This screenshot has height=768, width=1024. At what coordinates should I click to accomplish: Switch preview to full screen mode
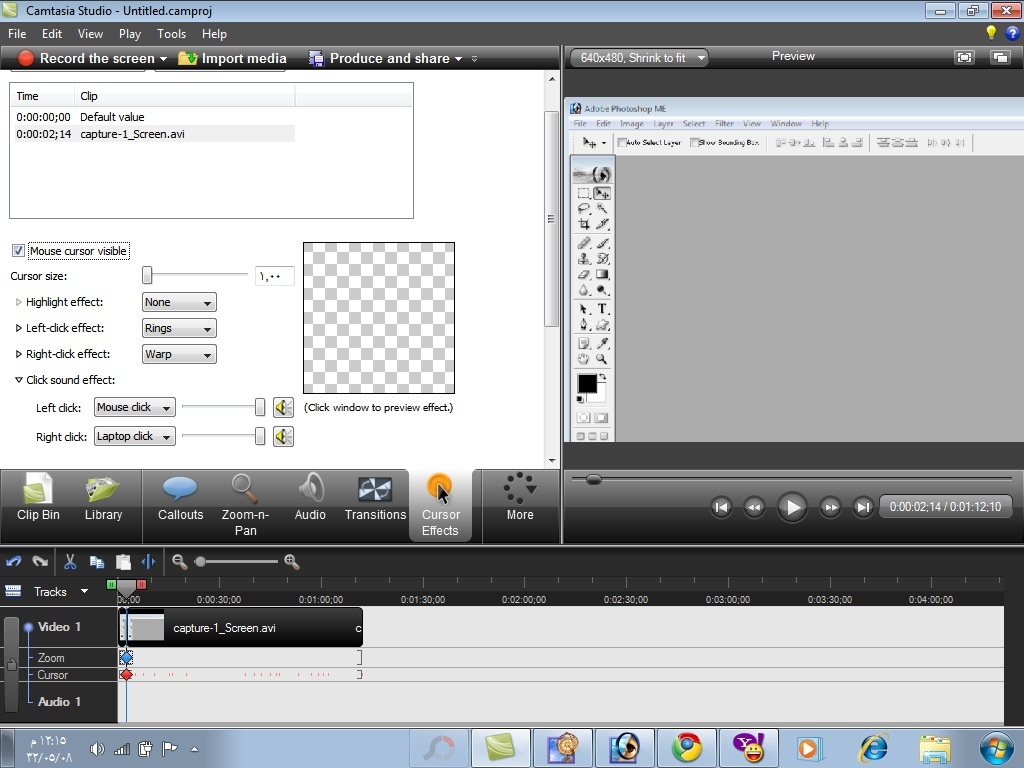tap(964, 58)
